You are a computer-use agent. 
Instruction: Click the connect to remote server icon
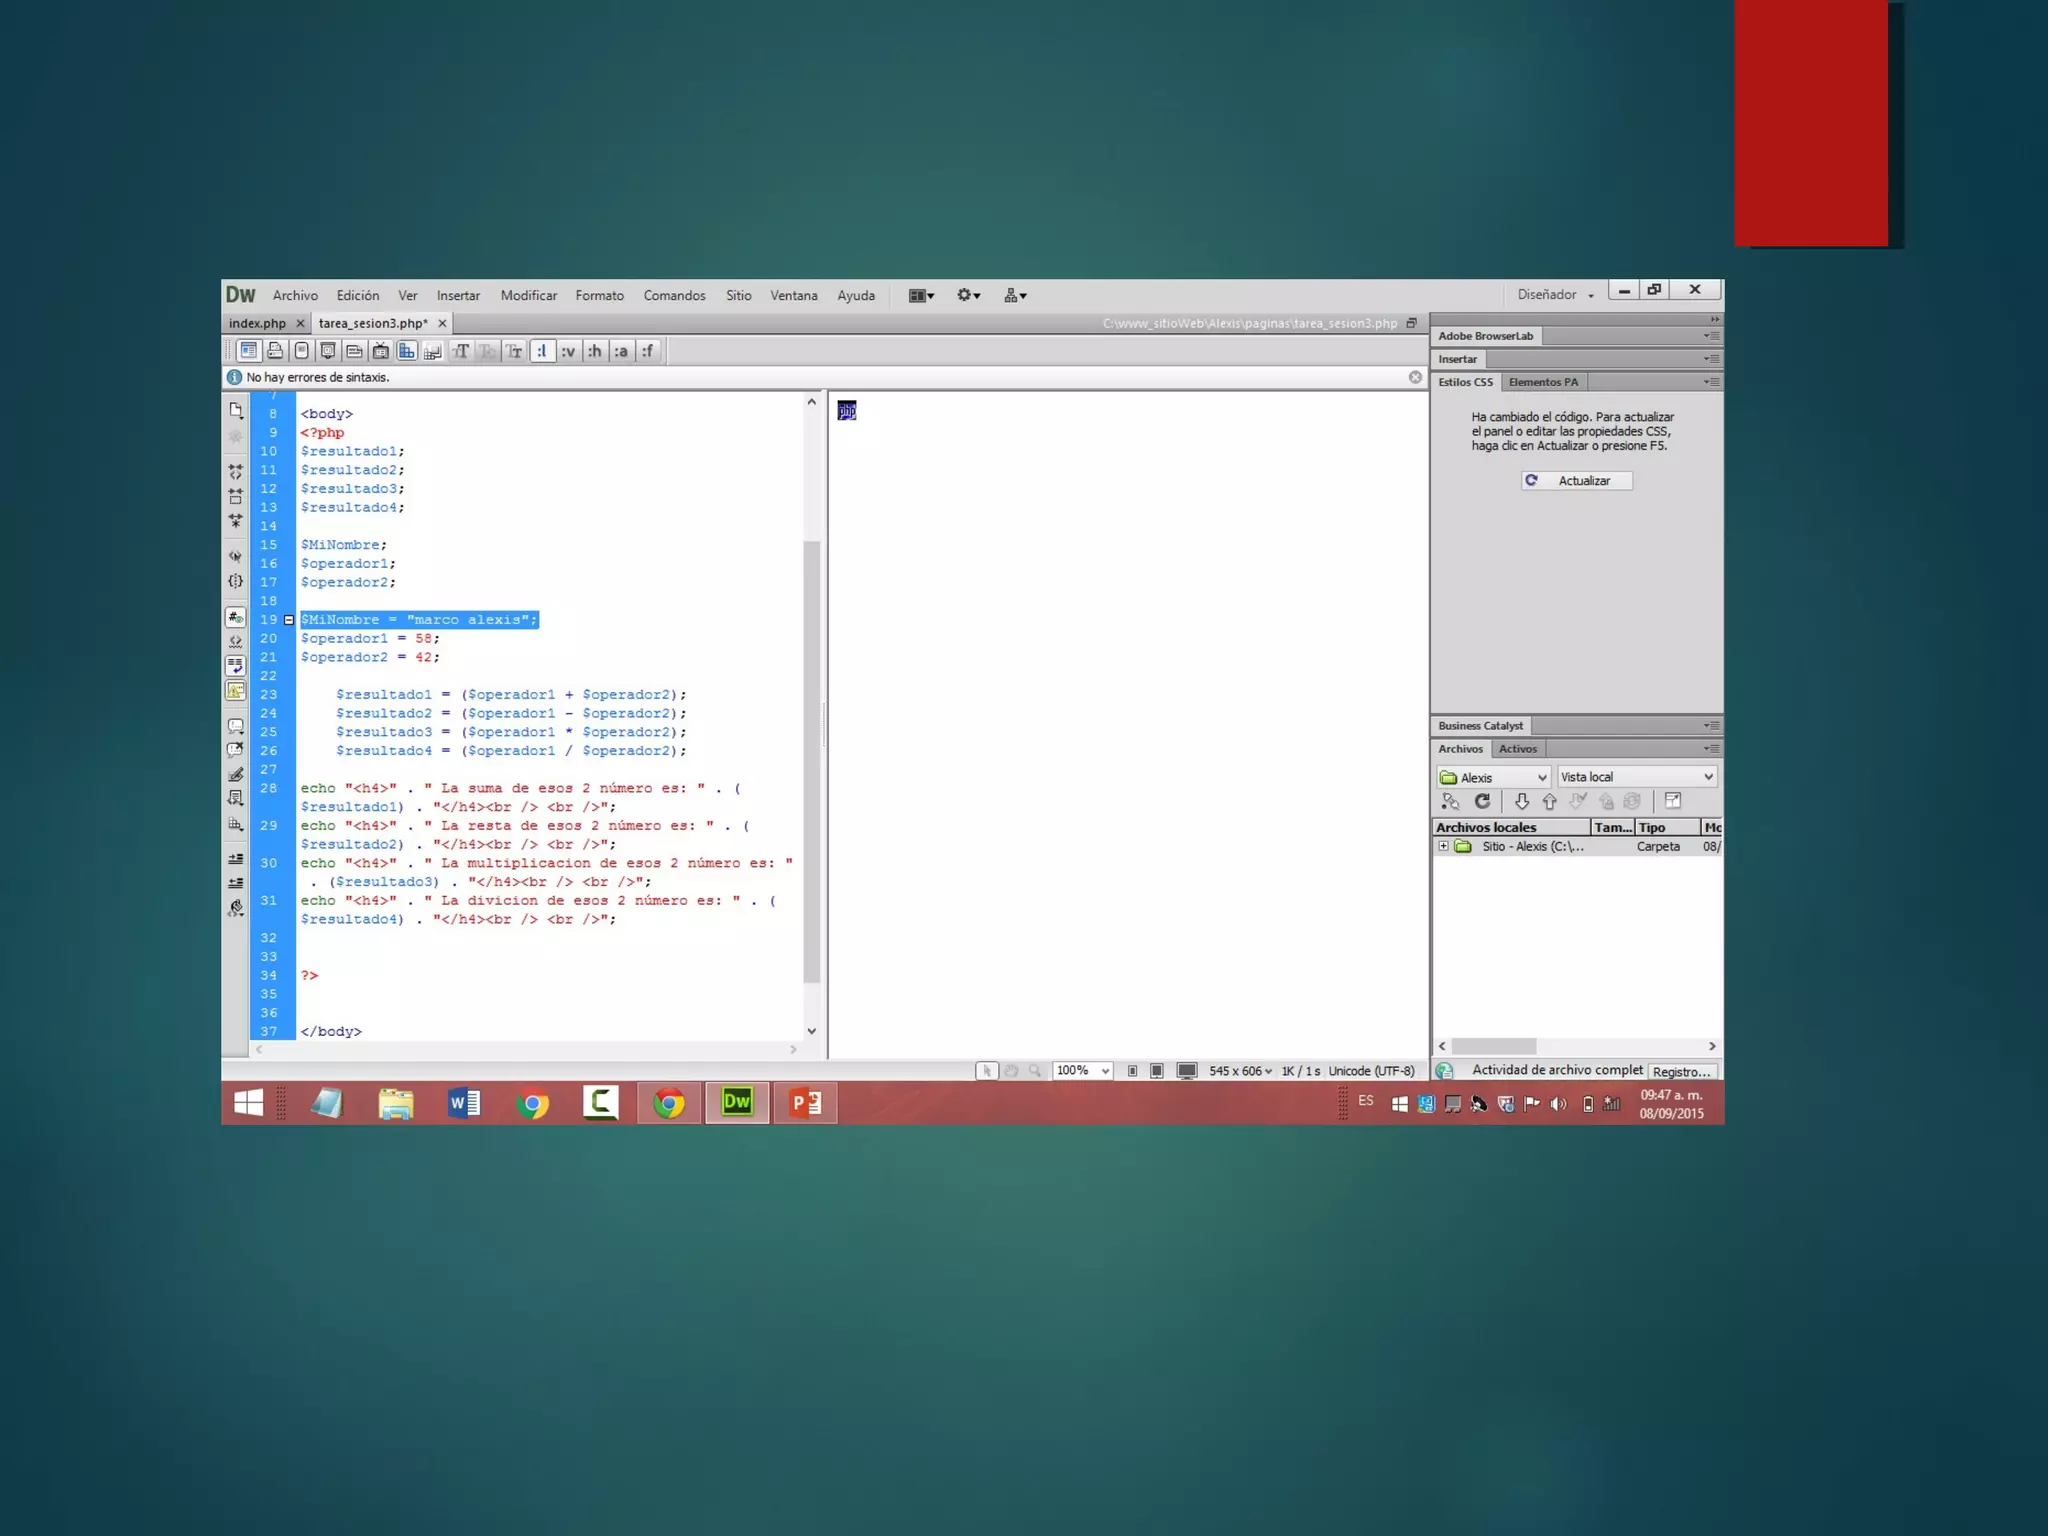(1450, 801)
